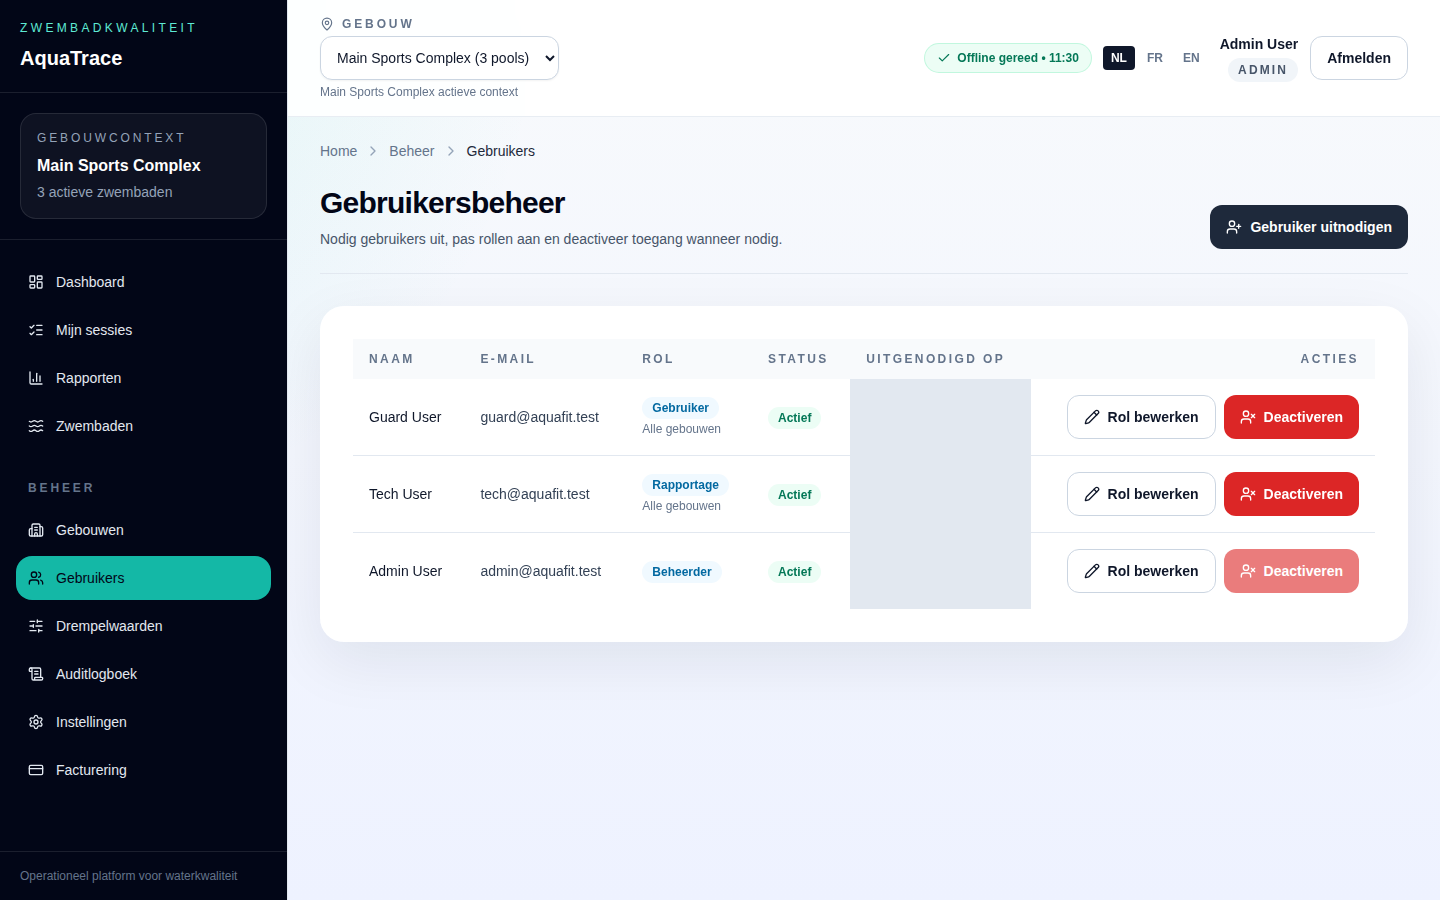Viewport: 1440px width, 900px height.
Task: Switch language to FR
Action: [1155, 58]
